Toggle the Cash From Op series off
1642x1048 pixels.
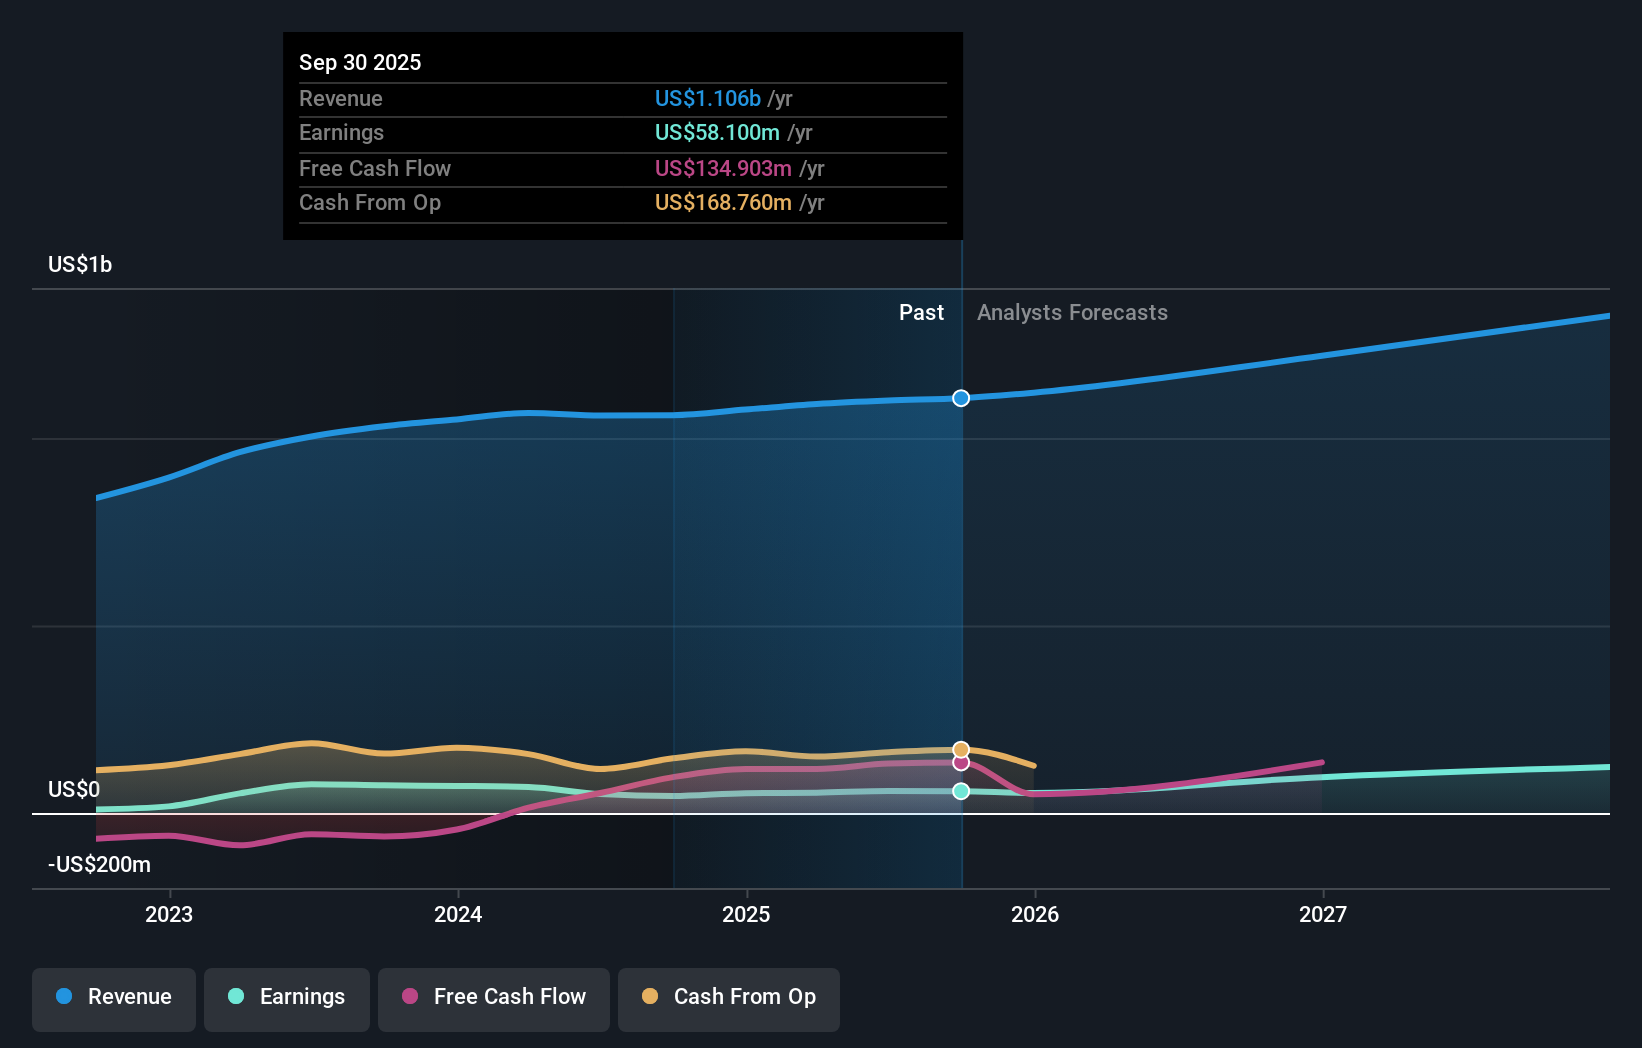[728, 997]
